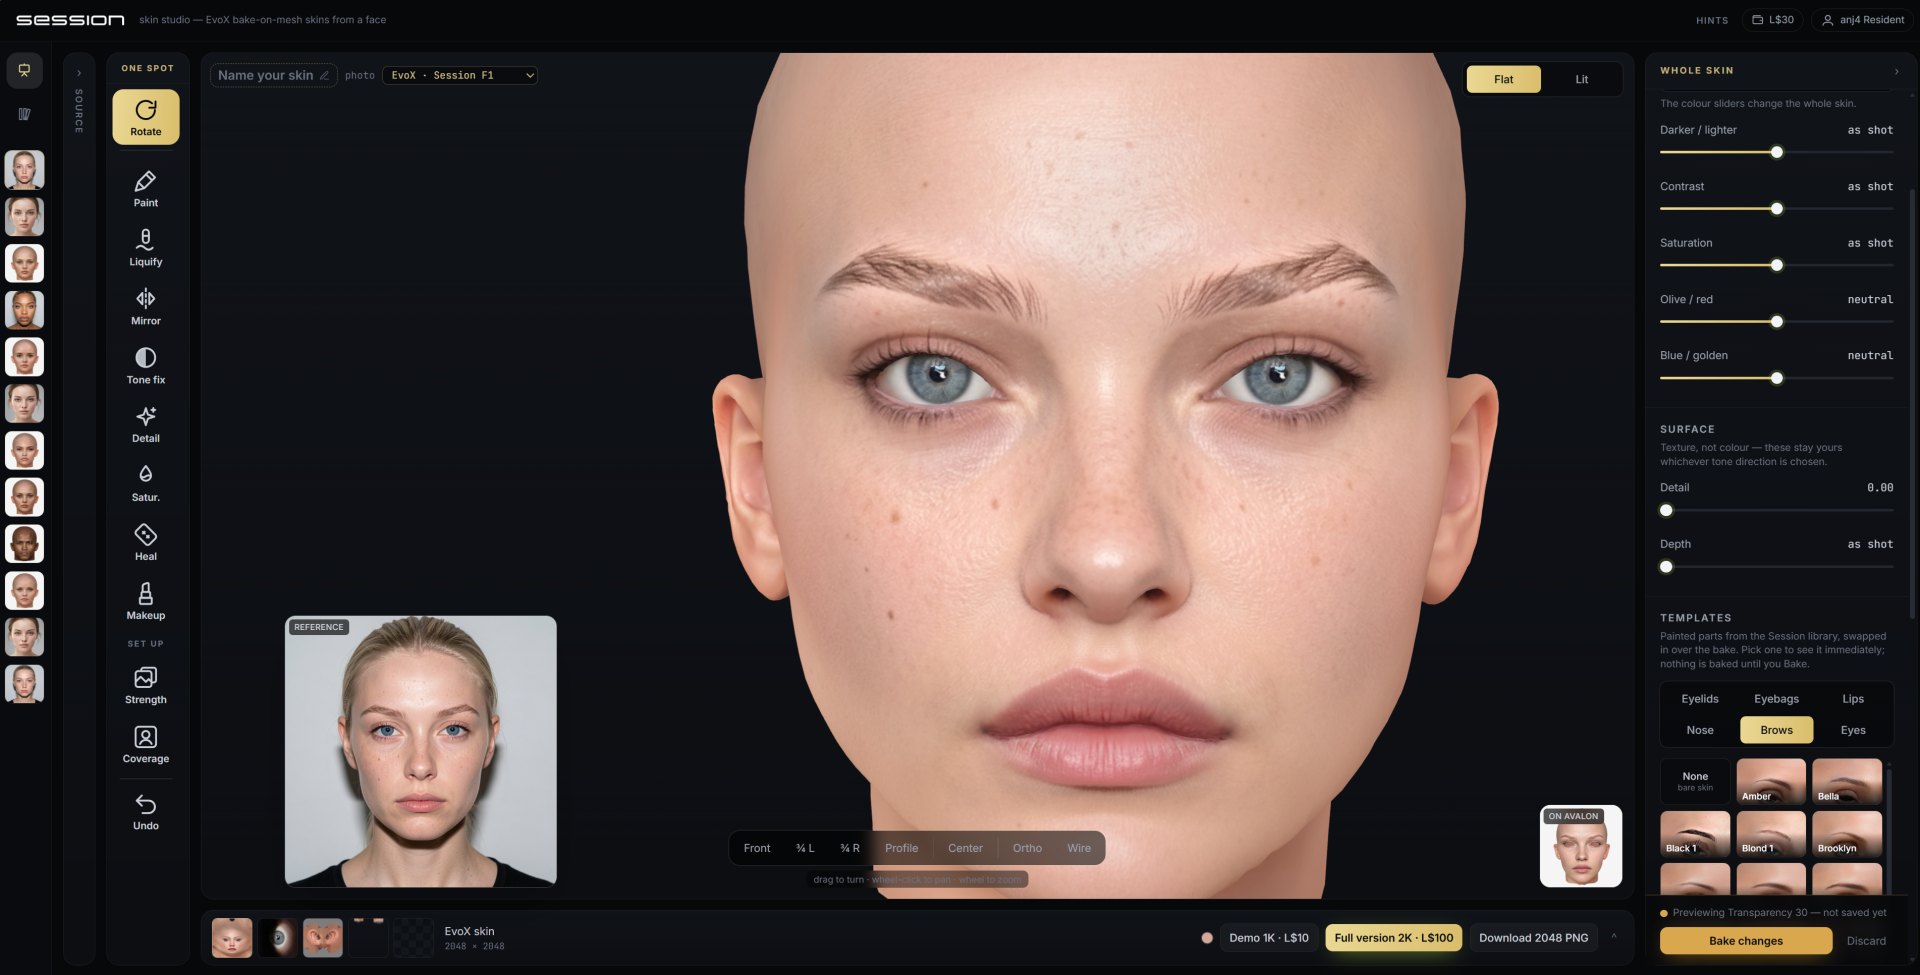Screen dimensions: 1920x975
Task: Open the Makeup tool
Action: tap(146, 602)
